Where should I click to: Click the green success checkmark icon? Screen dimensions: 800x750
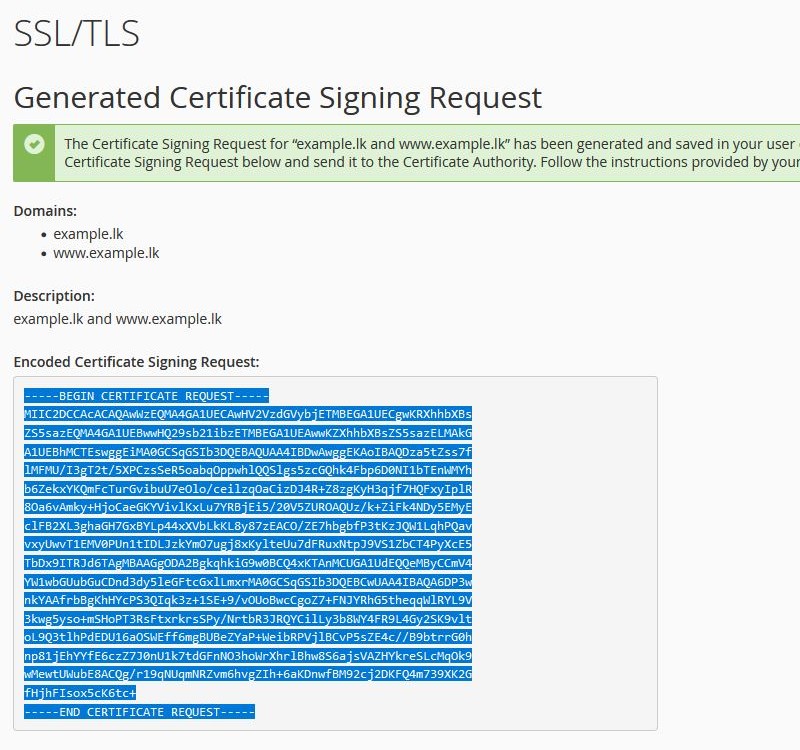tap(34, 144)
